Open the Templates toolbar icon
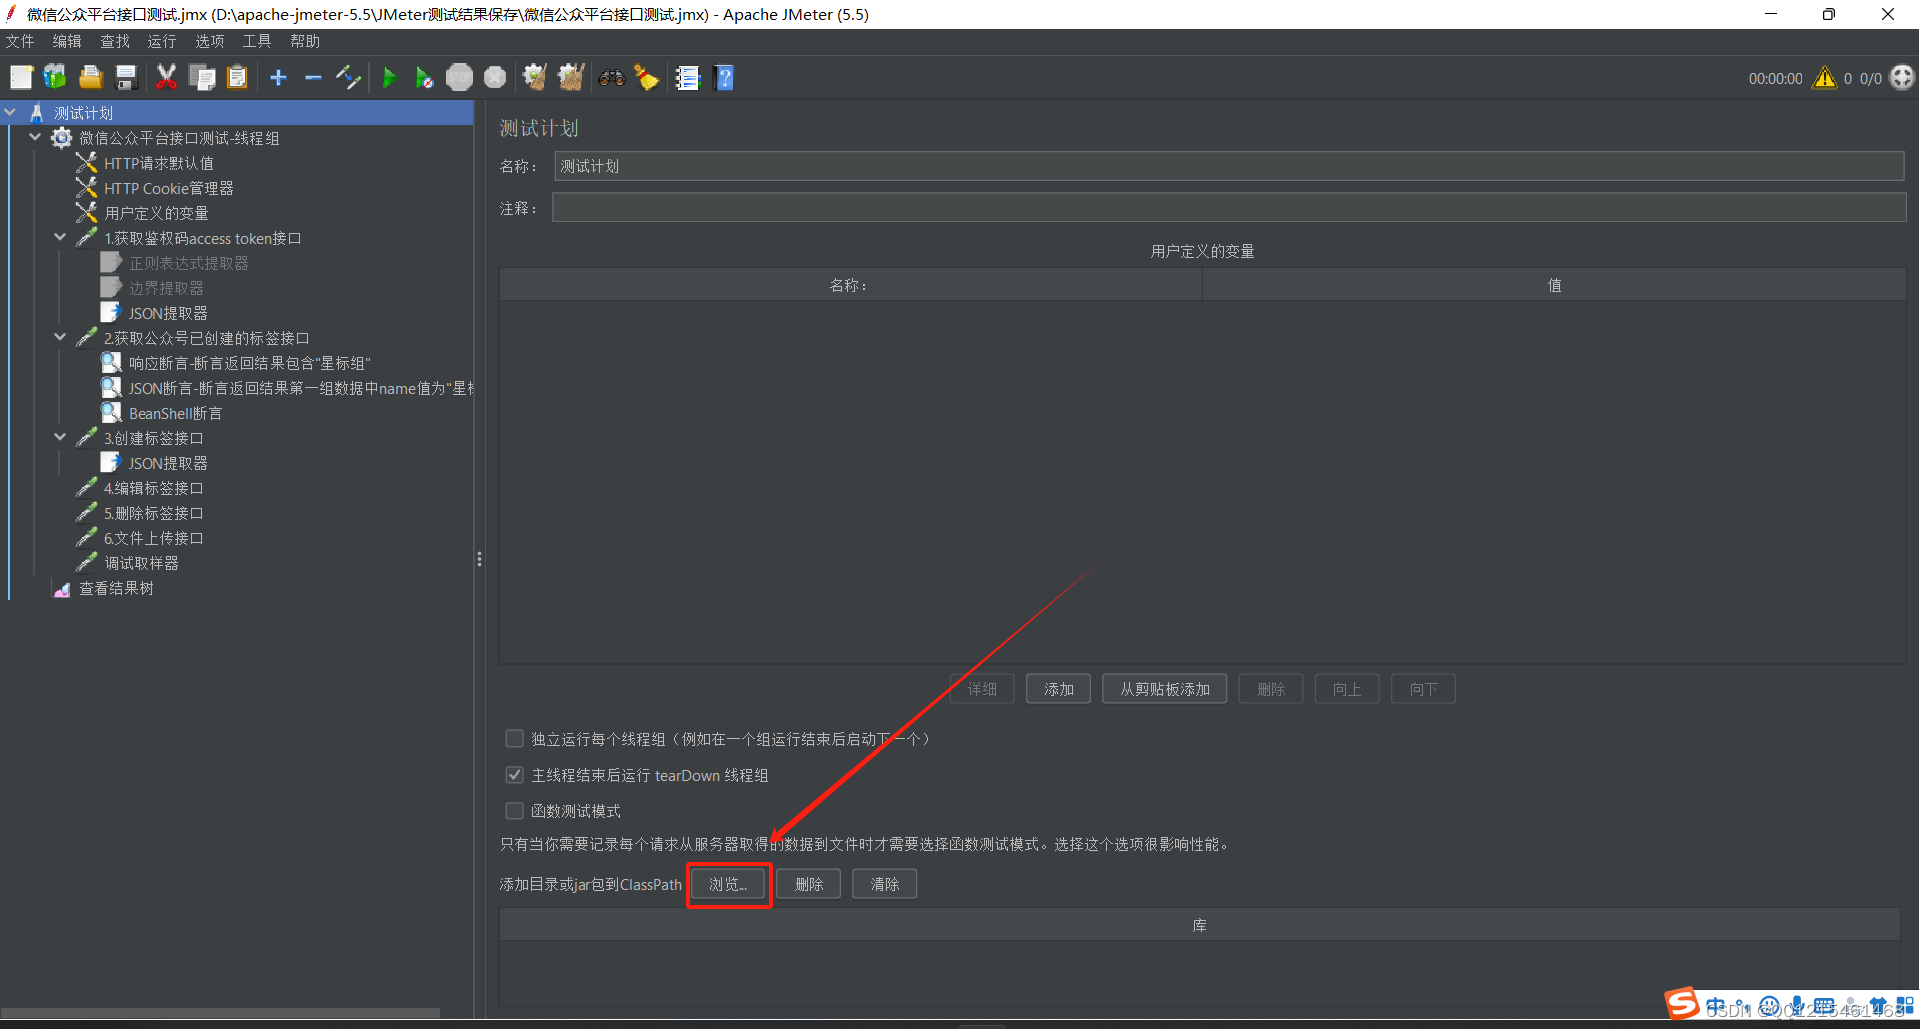The image size is (1920, 1029). coord(55,77)
